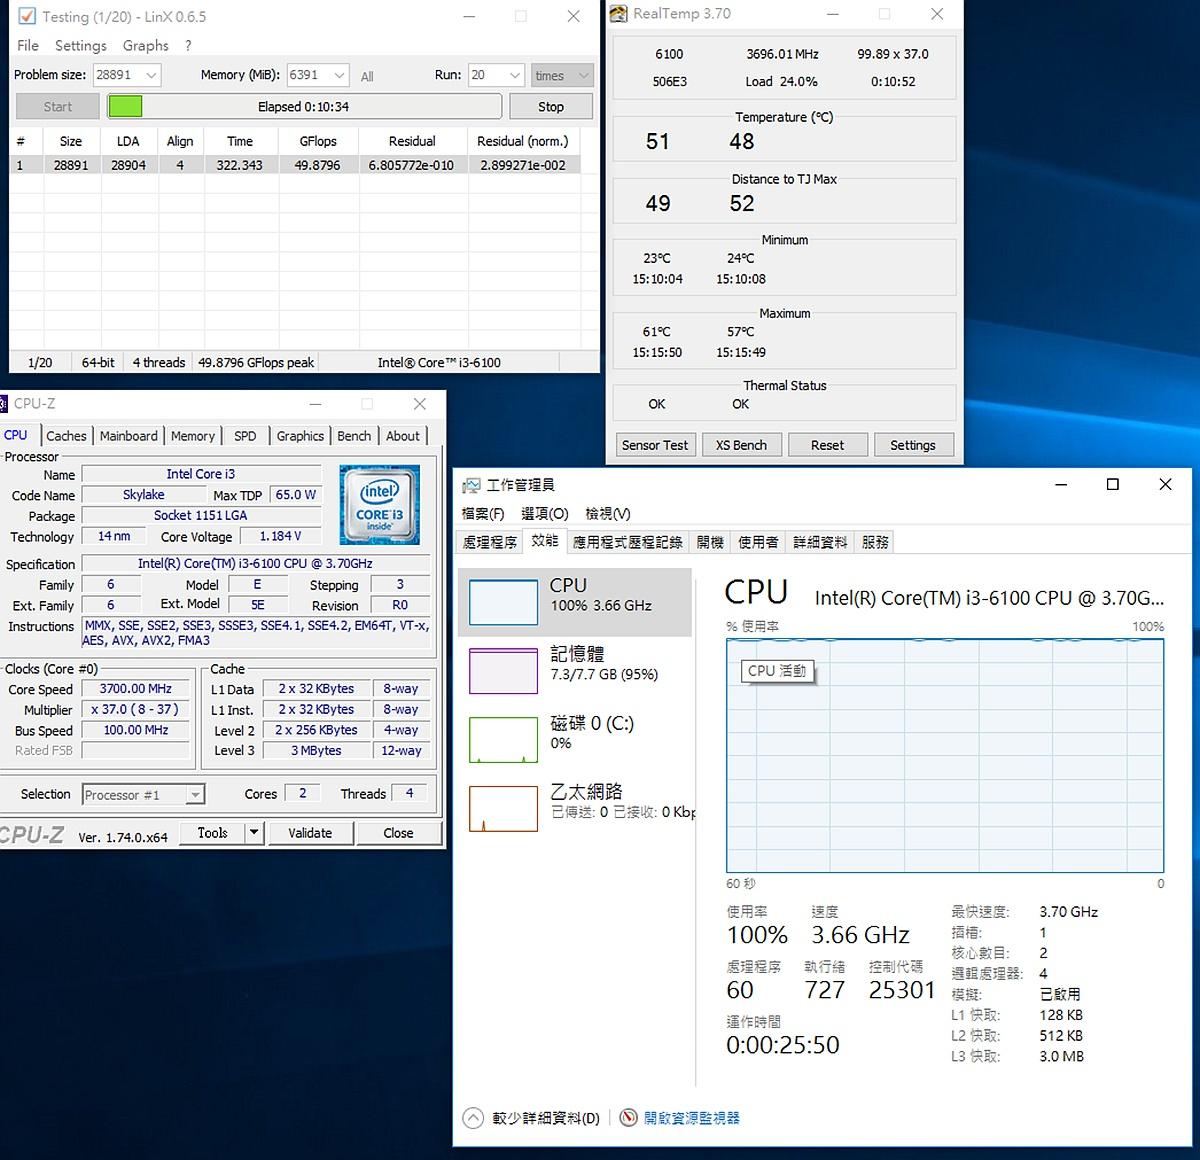Open the Graphs menu in LinX
This screenshot has height=1160, width=1200.
146,45
